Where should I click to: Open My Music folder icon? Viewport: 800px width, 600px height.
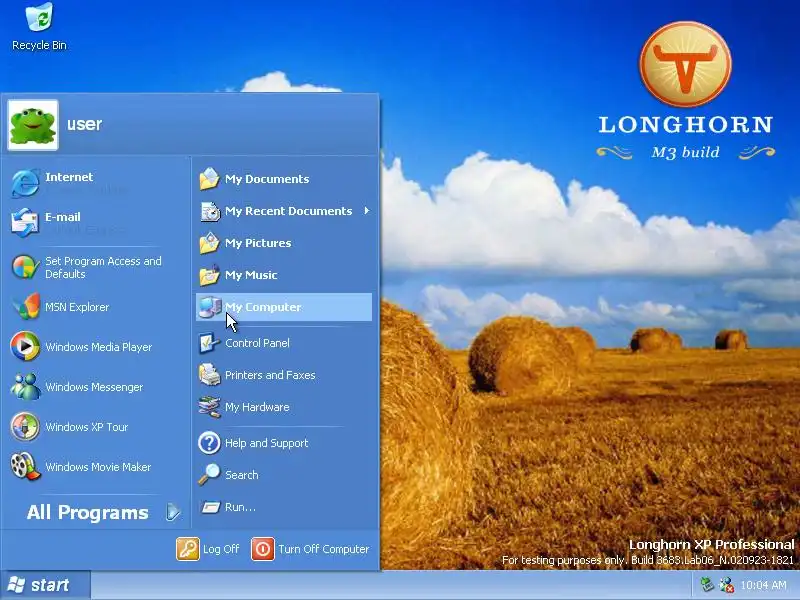click(x=209, y=275)
